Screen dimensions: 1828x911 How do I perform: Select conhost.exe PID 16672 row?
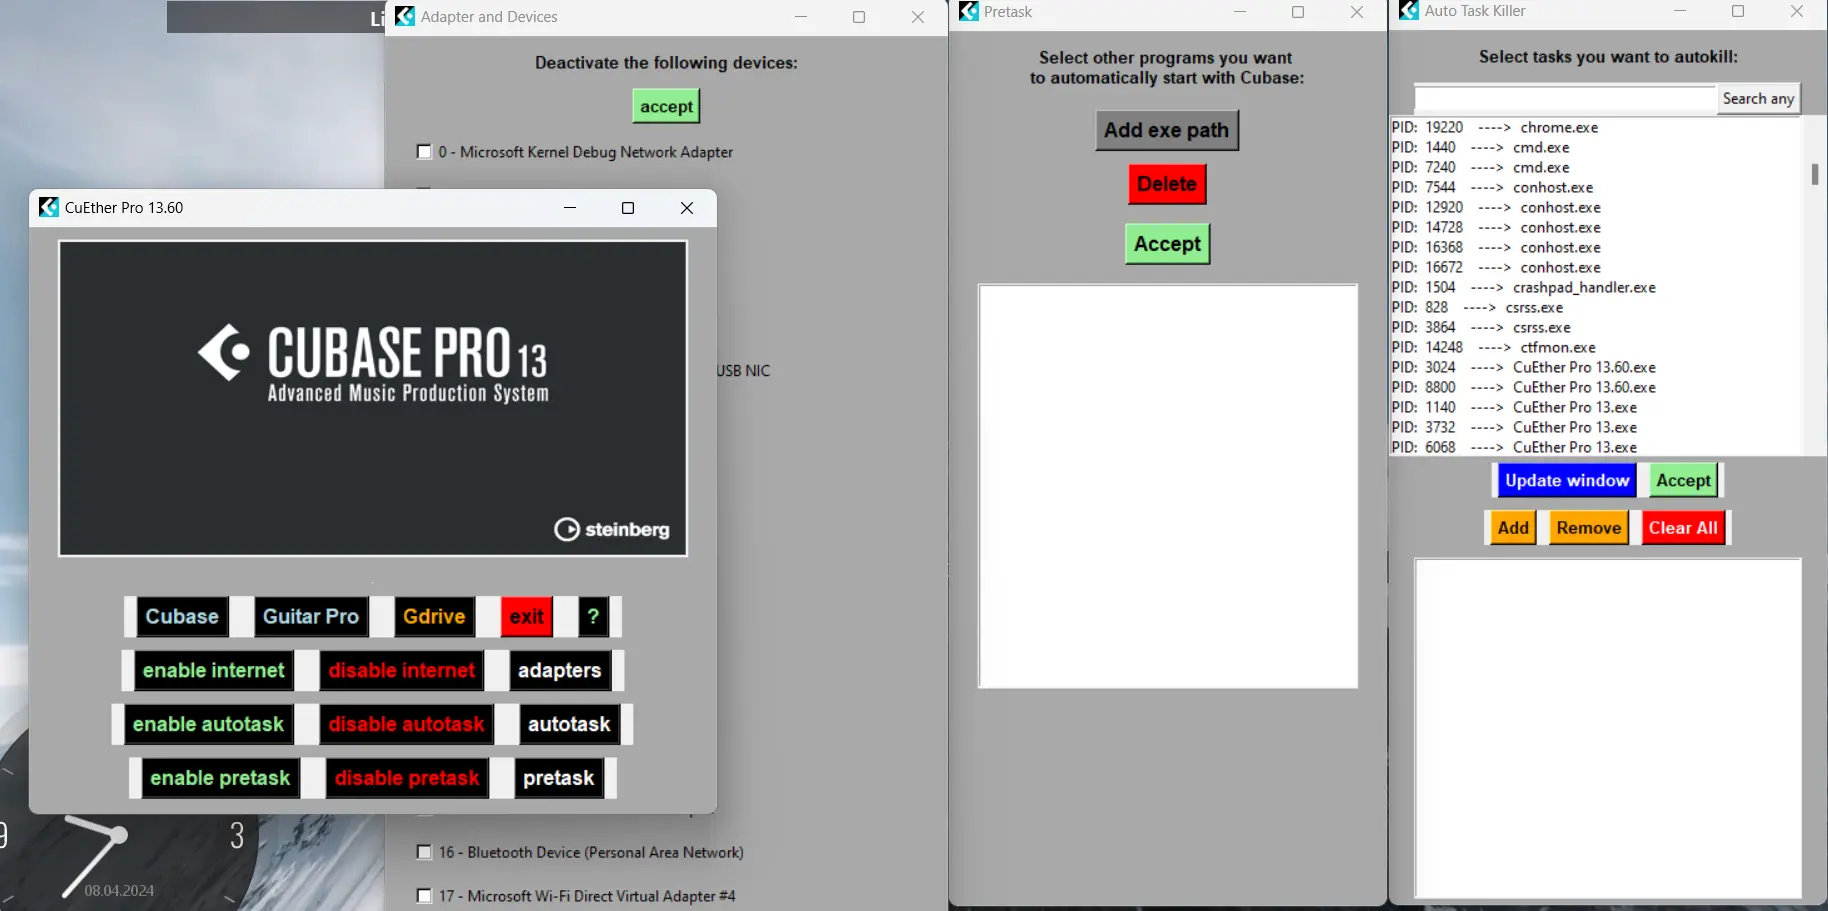[x=1596, y=267]
